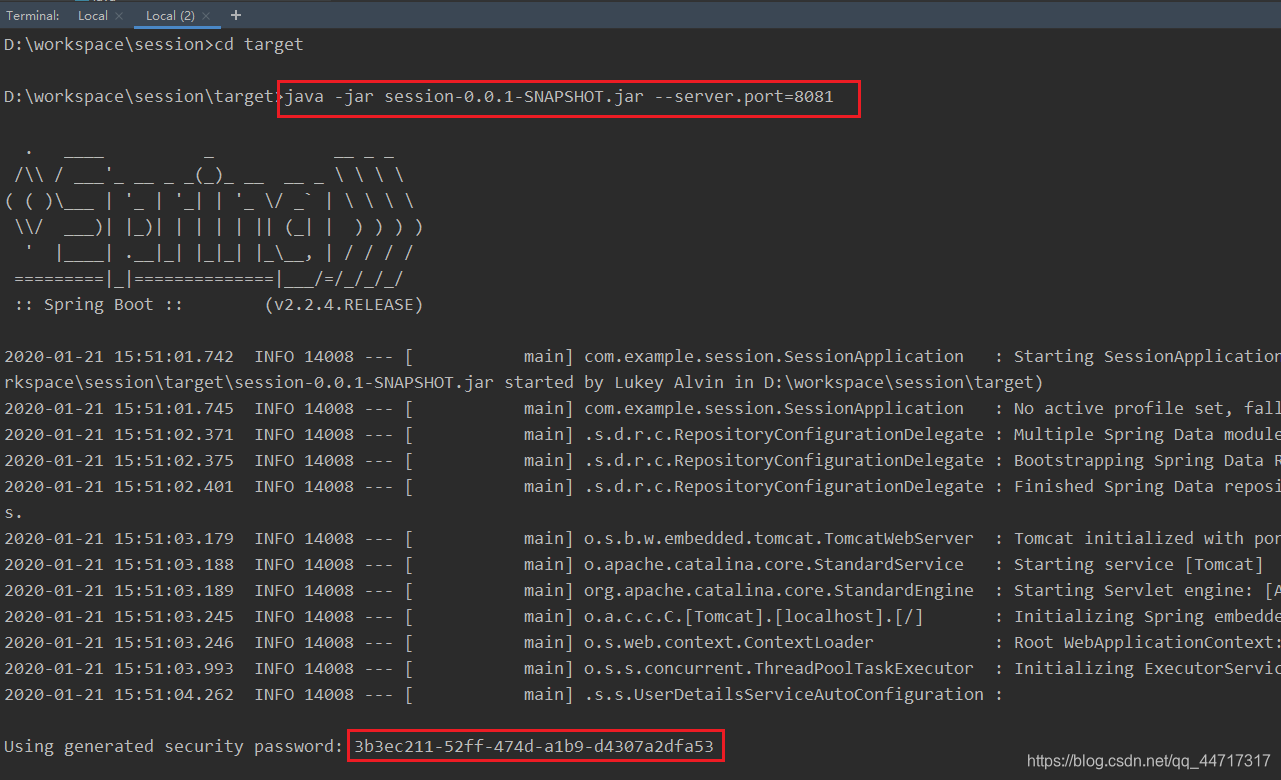This screenshot has height=780, width=1281.
Task: Click the D:\workspace\session\target prompt path
Action: pyautogui.click(x=139, y=97)
